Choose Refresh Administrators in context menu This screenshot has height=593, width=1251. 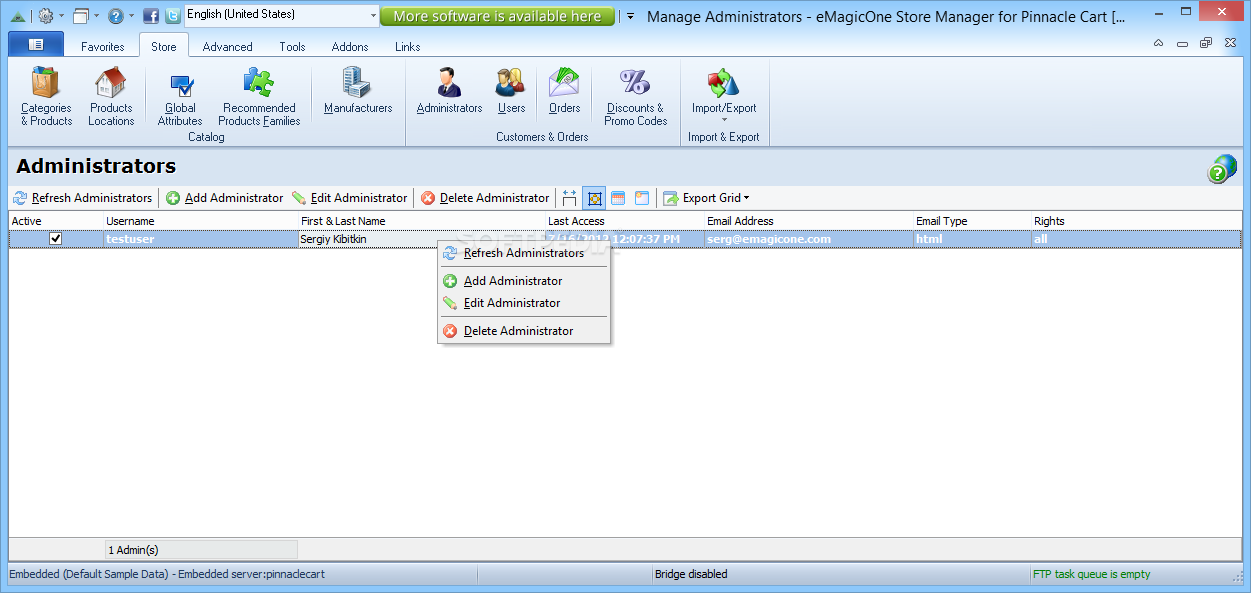coord(524,253)
